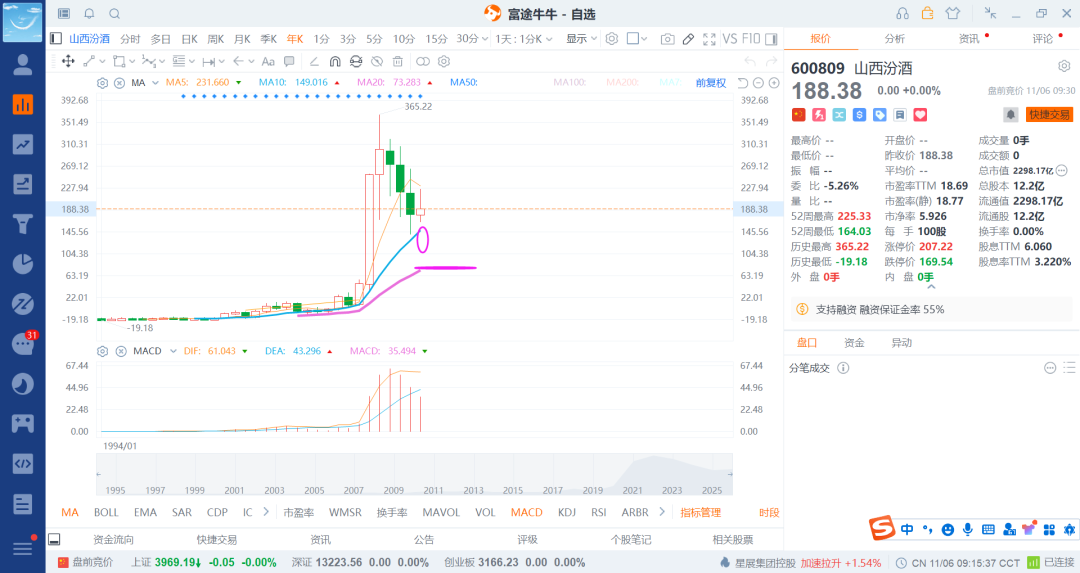Image resolution: width=1080 pixels, height=573 pixels.
Task: Click the chart settings gear near 显示
Action: [x=612, y=39]
